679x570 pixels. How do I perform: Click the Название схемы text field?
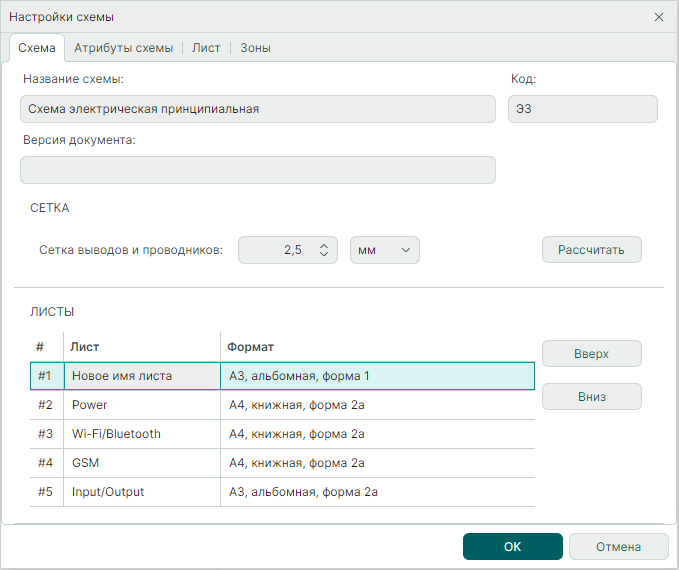tap(257, 109)
